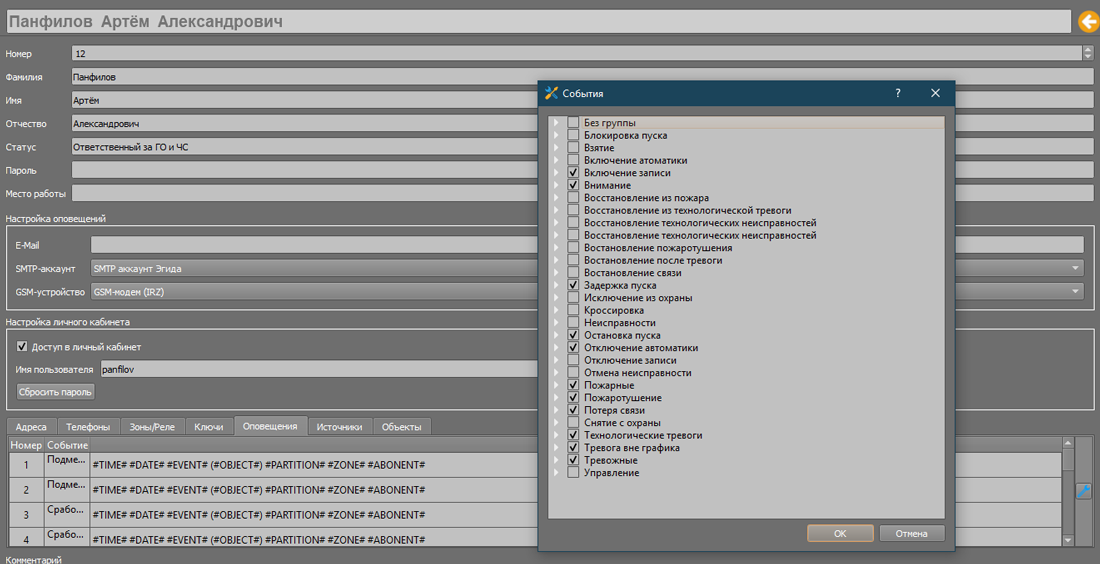Uncheck the Пожарные event checkbox
This screenshot has width=1100, height=564.
tap(573, 385)
